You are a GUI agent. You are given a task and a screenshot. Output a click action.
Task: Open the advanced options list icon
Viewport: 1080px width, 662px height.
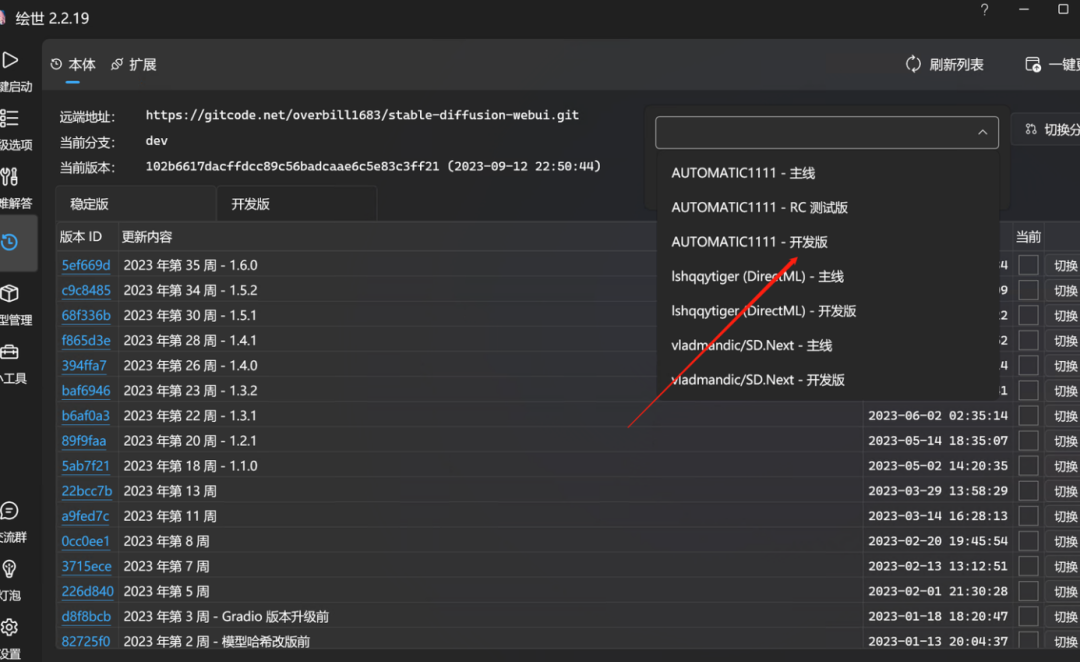(9, 118)
